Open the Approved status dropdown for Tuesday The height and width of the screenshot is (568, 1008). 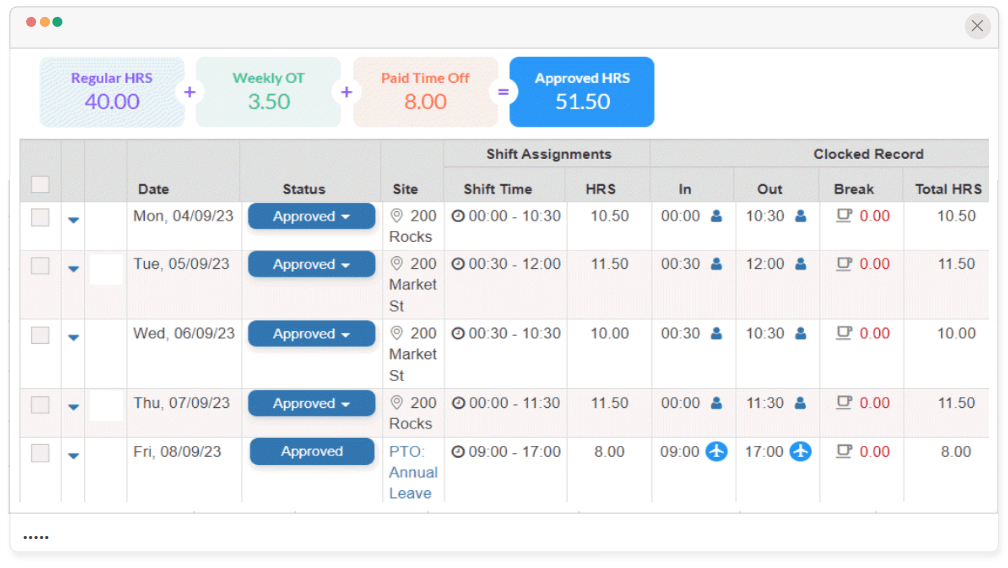[311, 265]
